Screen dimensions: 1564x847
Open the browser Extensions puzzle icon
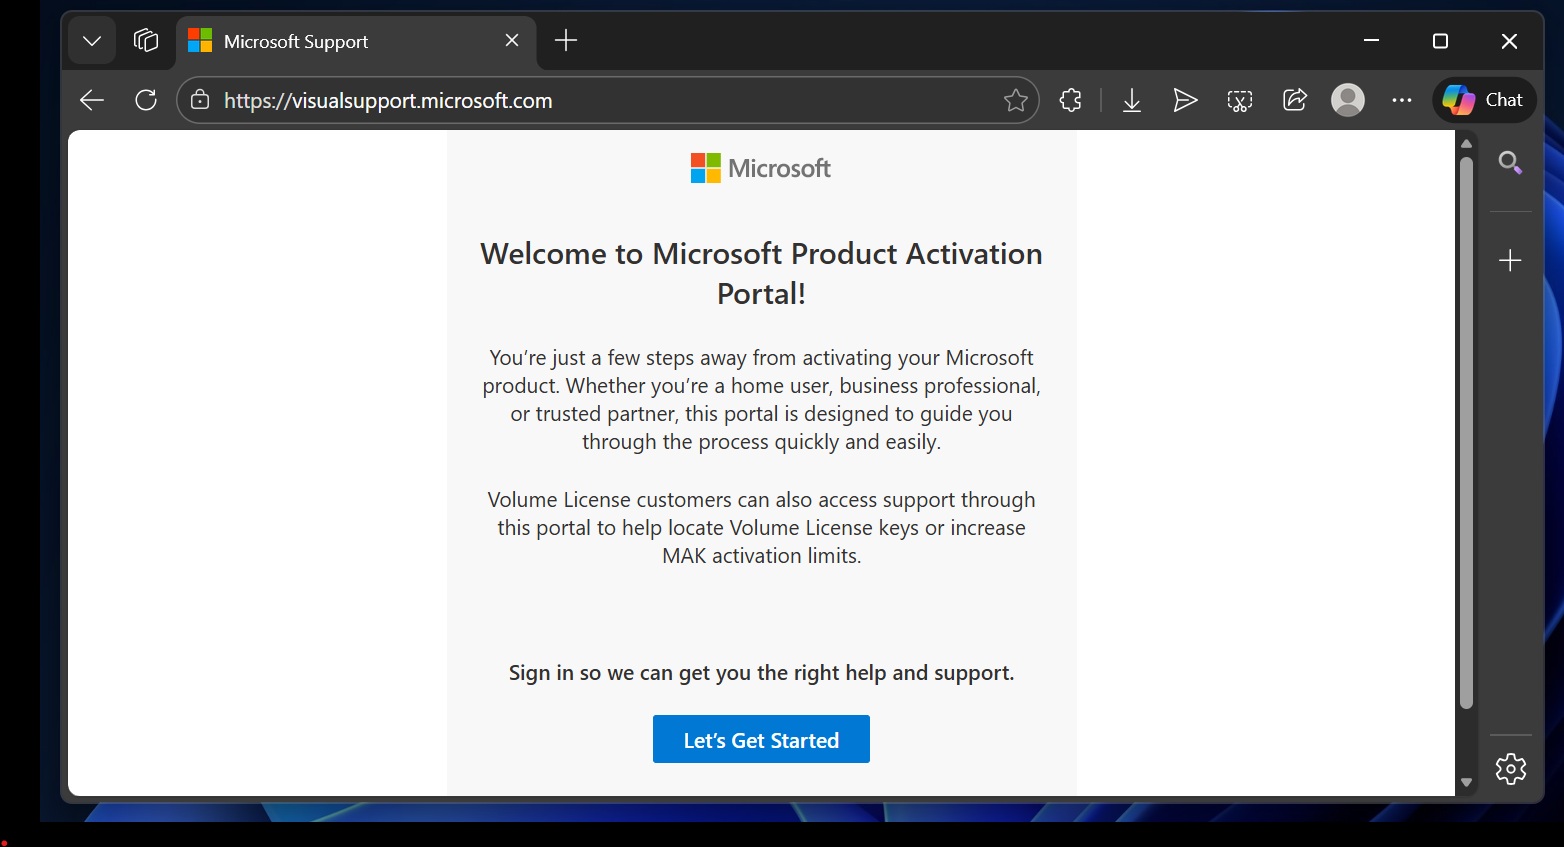(1070, 100)
